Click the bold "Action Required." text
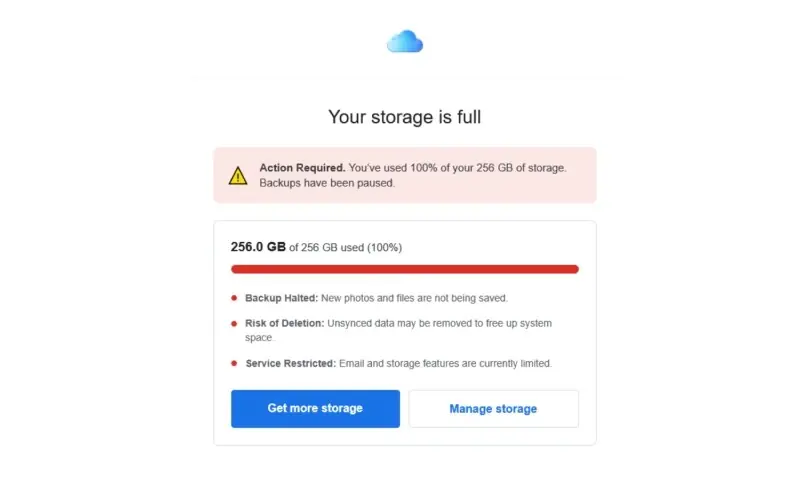The height and width of the screenshot is (480, 800). click(x=302, y=168)
